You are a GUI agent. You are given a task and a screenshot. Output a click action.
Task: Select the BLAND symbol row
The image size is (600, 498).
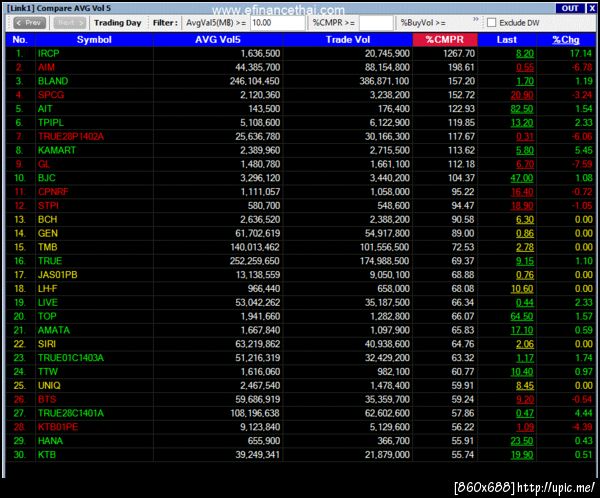click(300, 81)
